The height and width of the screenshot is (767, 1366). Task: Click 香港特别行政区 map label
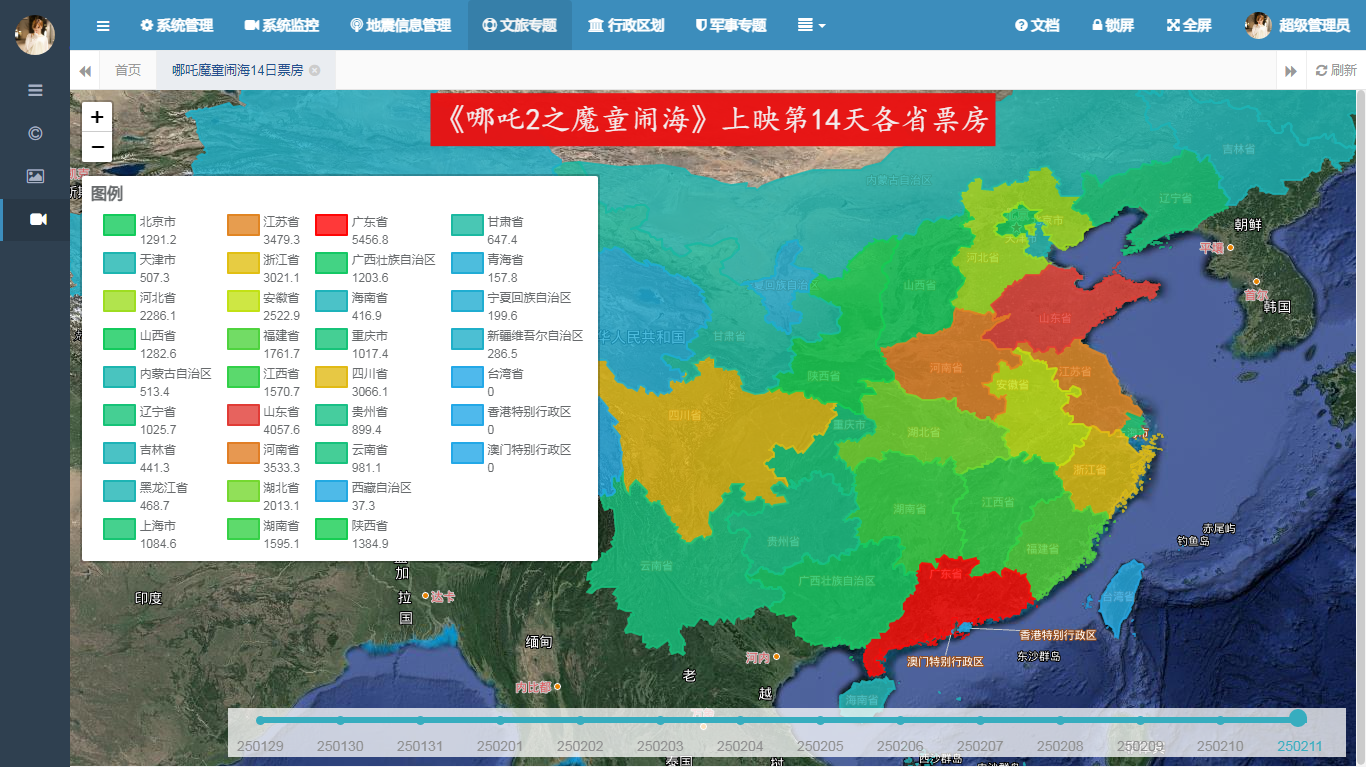[x=1057, y=635]
